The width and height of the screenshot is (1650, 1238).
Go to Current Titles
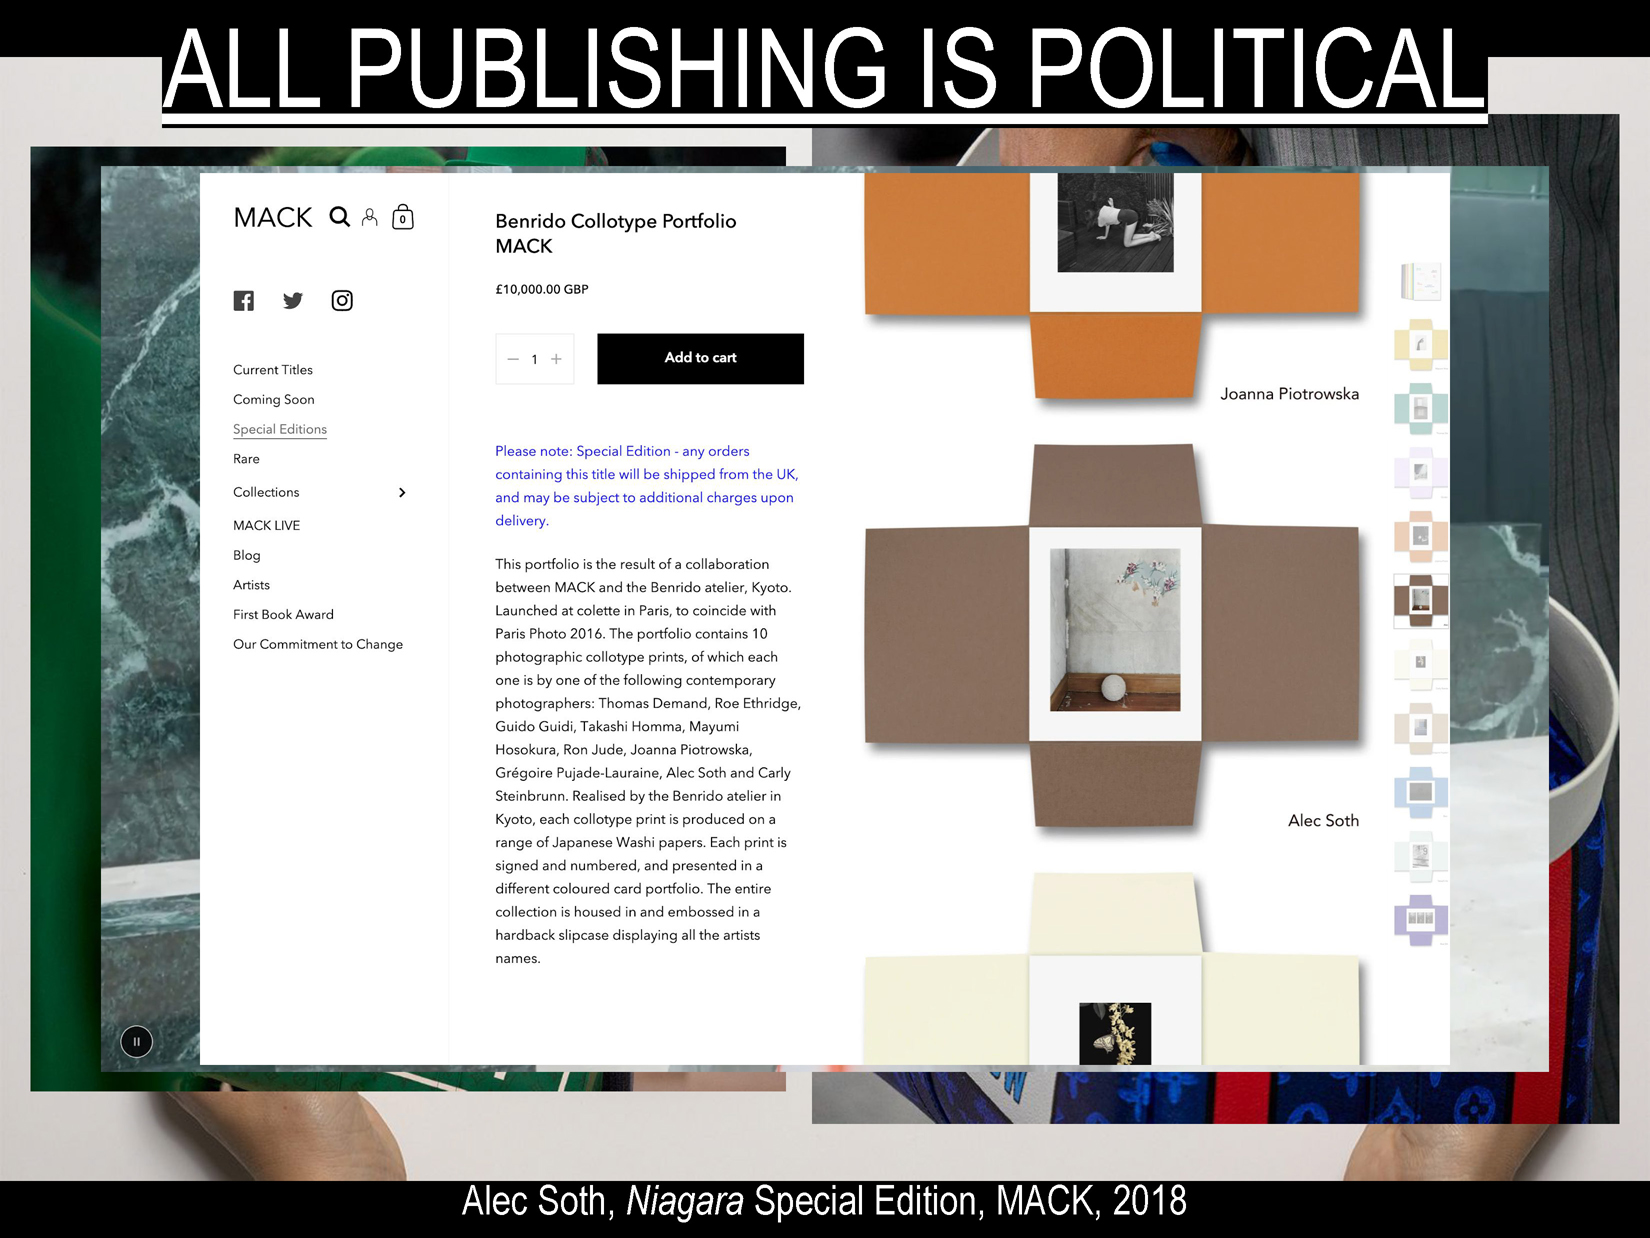(x=273, y=370)
